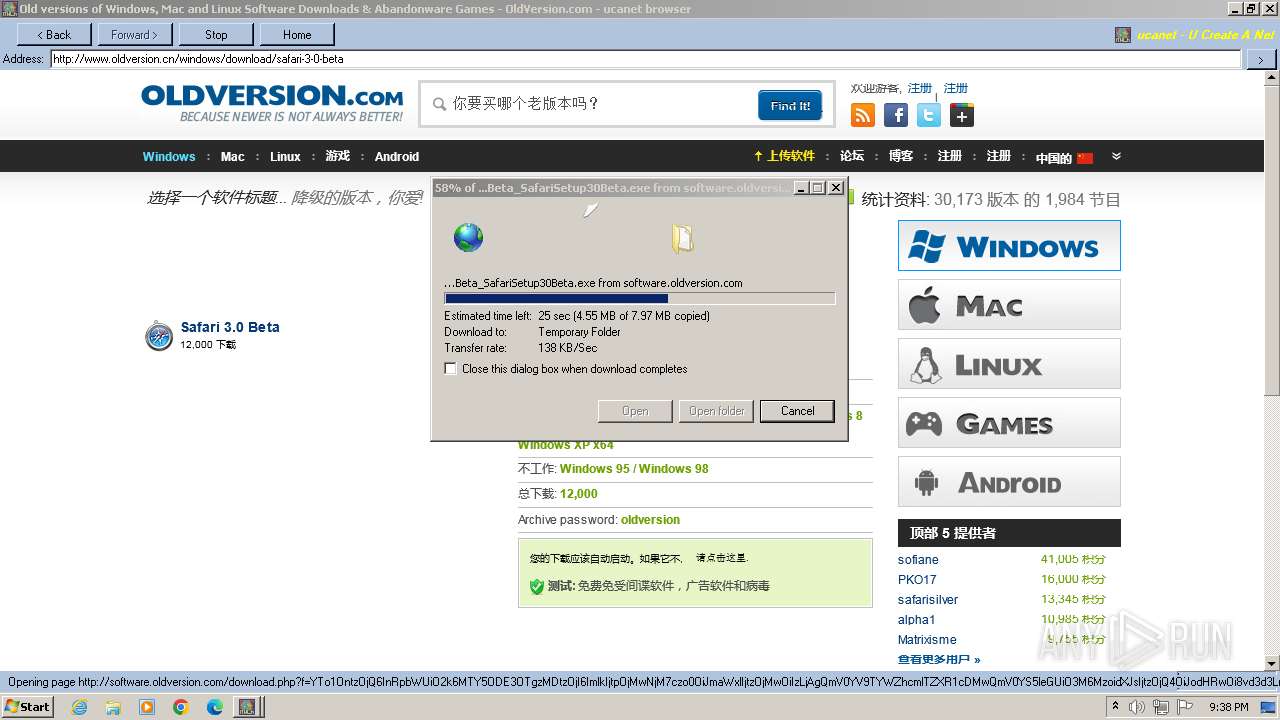Show hidden tray icons arrow

(x=1115, y=707)
